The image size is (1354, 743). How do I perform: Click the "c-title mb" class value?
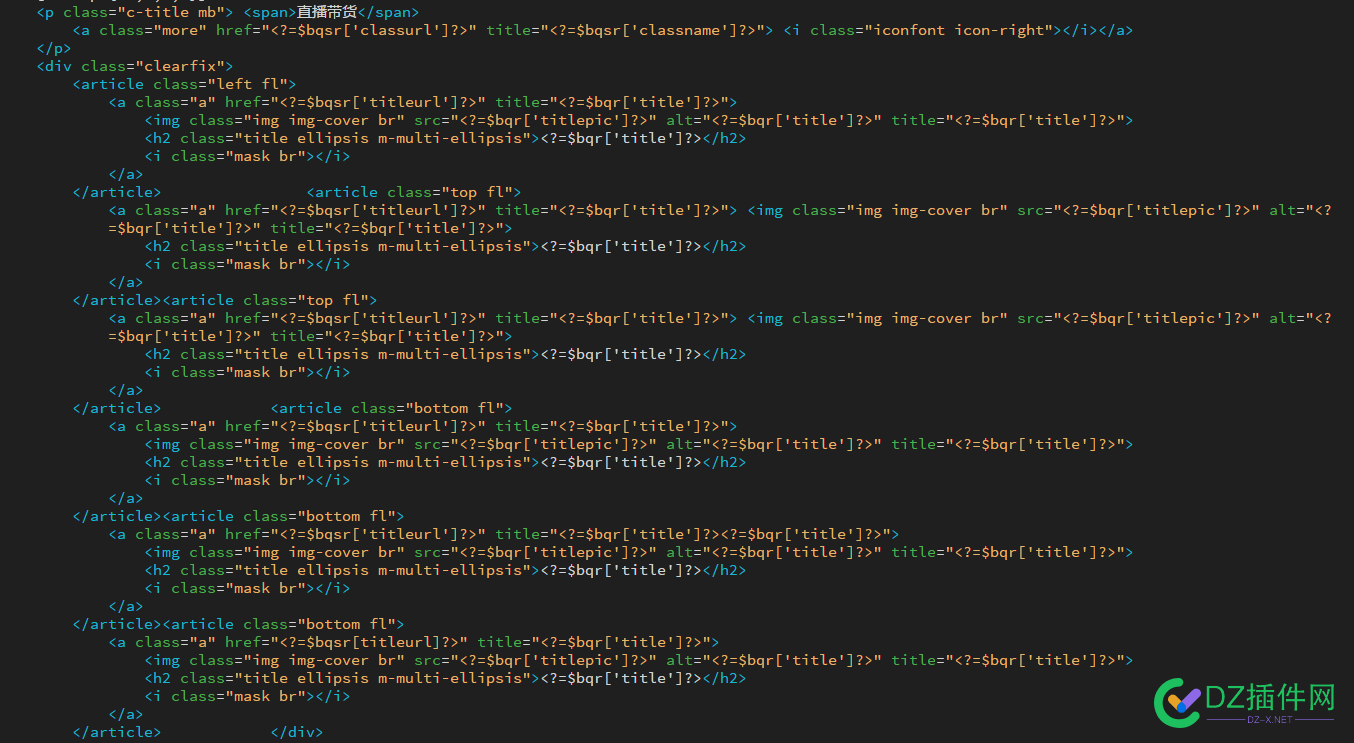pyautogui.click(x=170, y=12)
